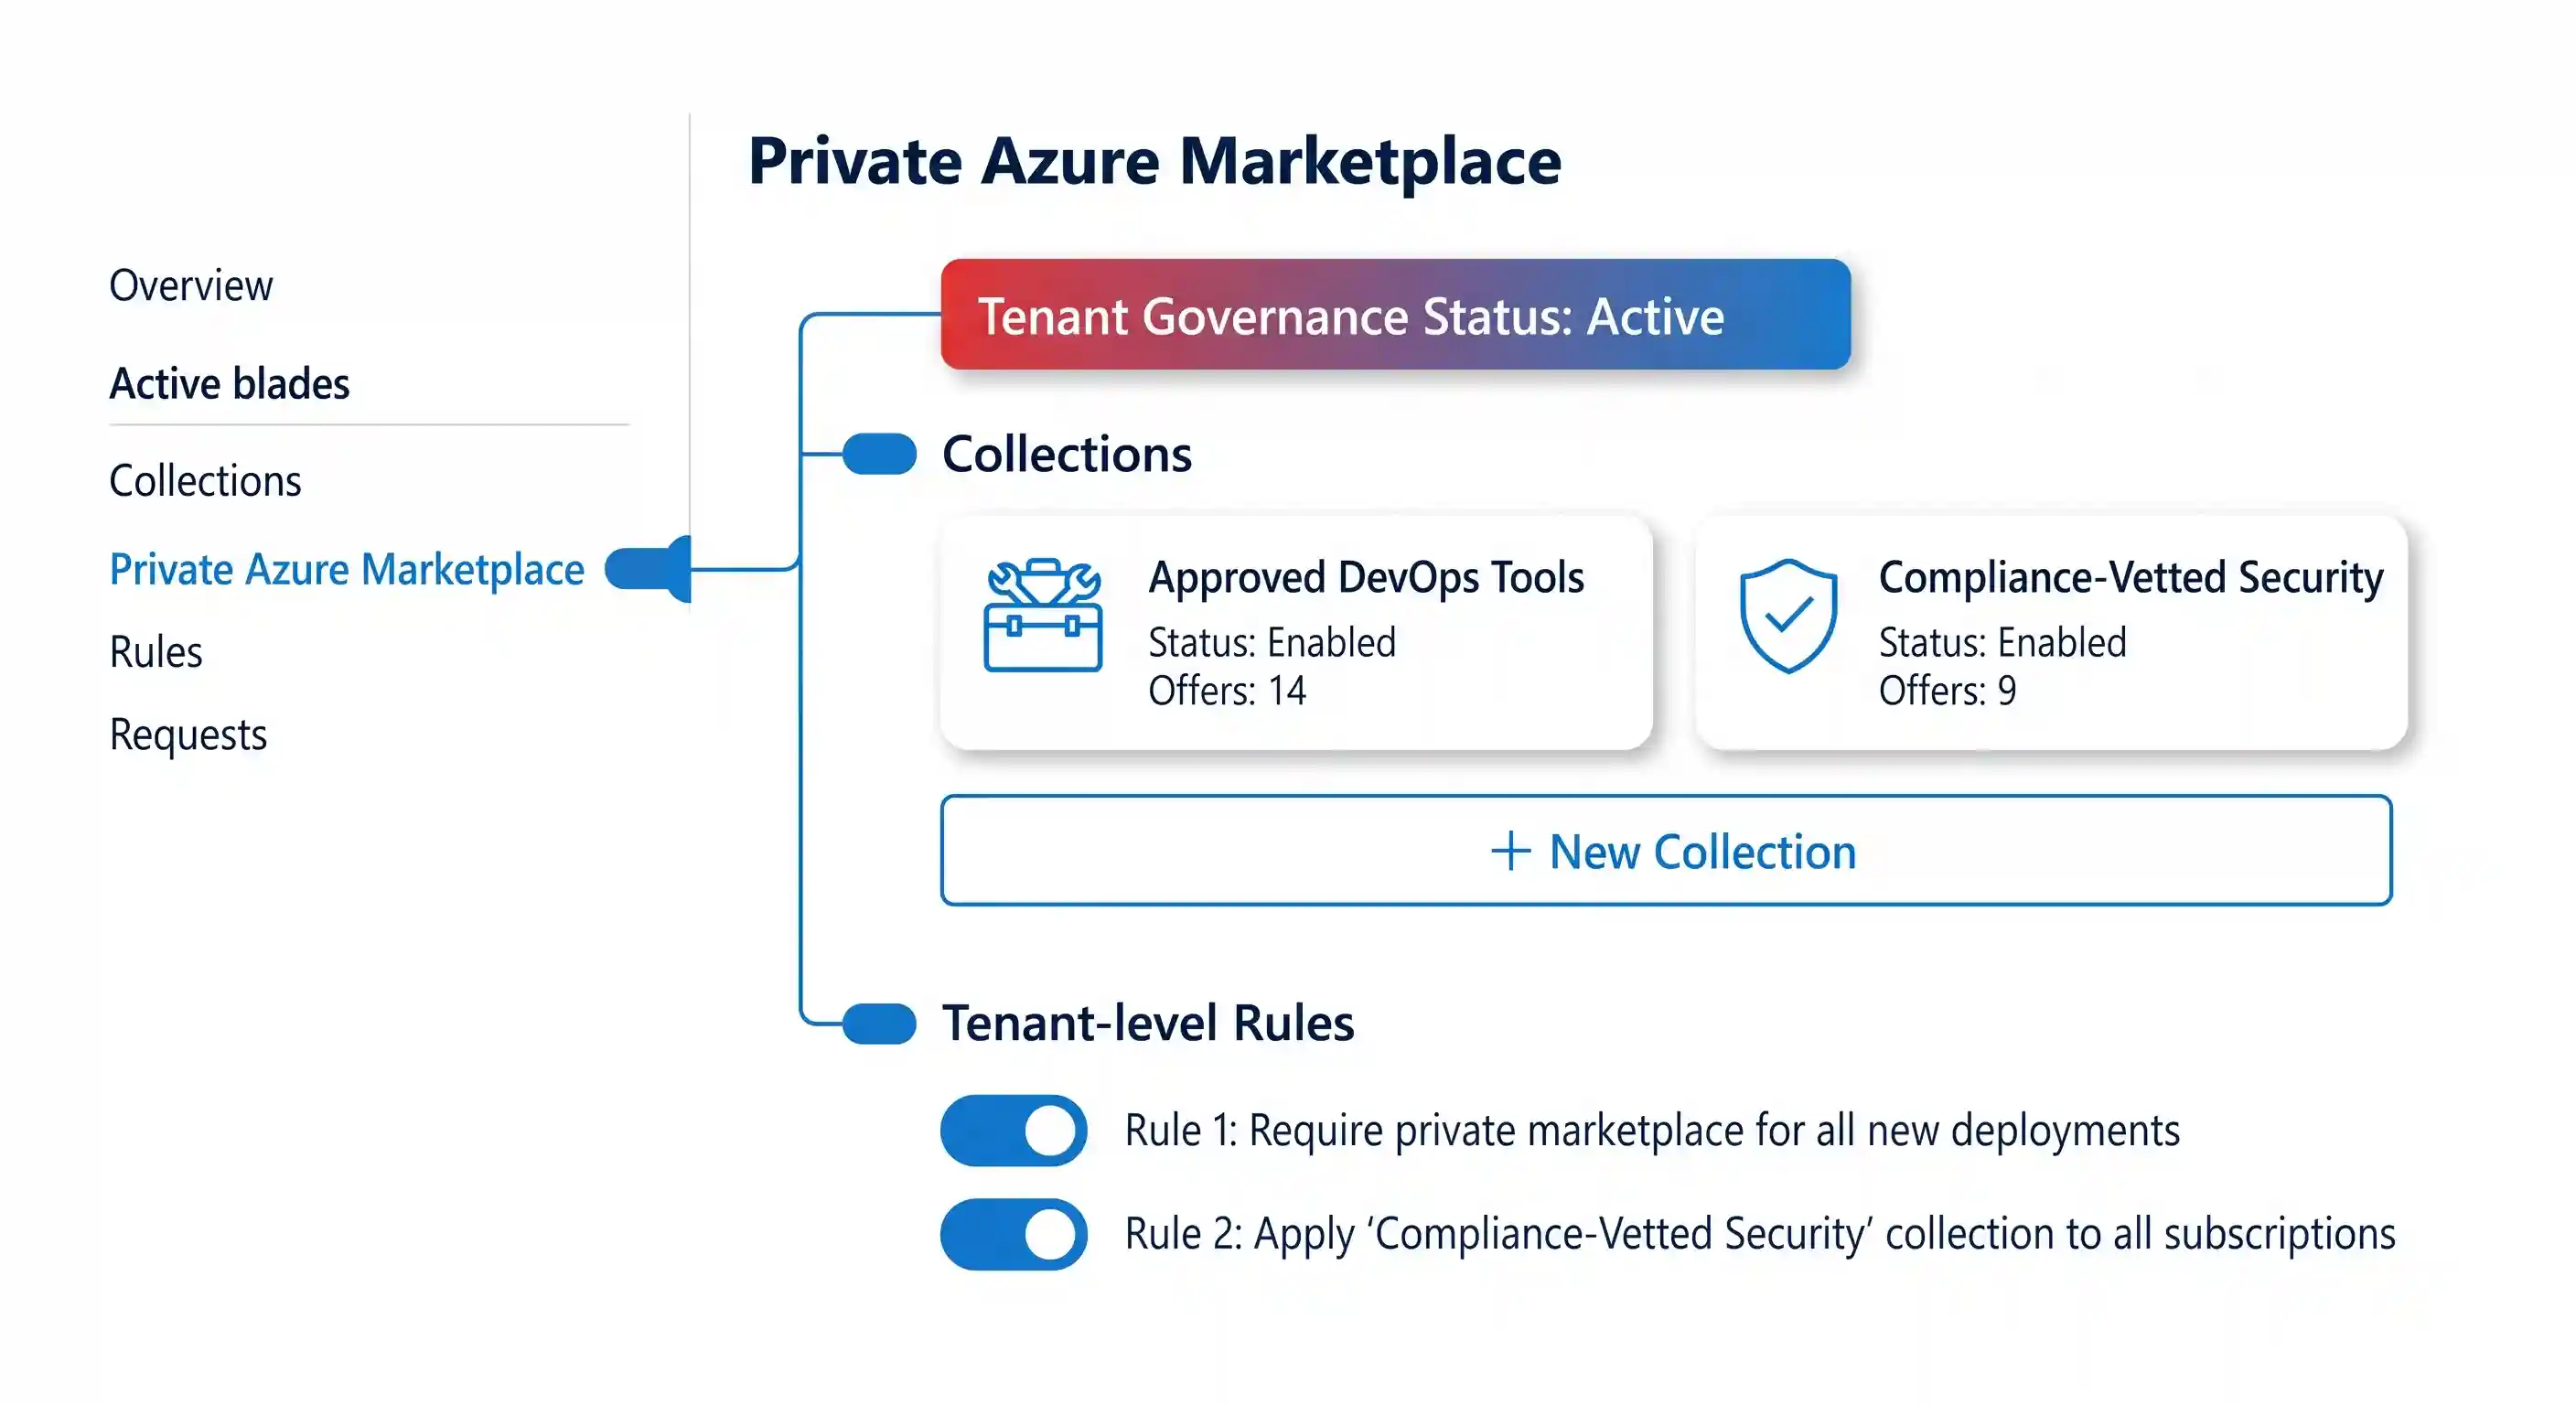Disable the Rule 2 Compliance-Vetted Security toggle
Image resolution: width=2576 pixels, height=1405 pixels.
1013,1234
